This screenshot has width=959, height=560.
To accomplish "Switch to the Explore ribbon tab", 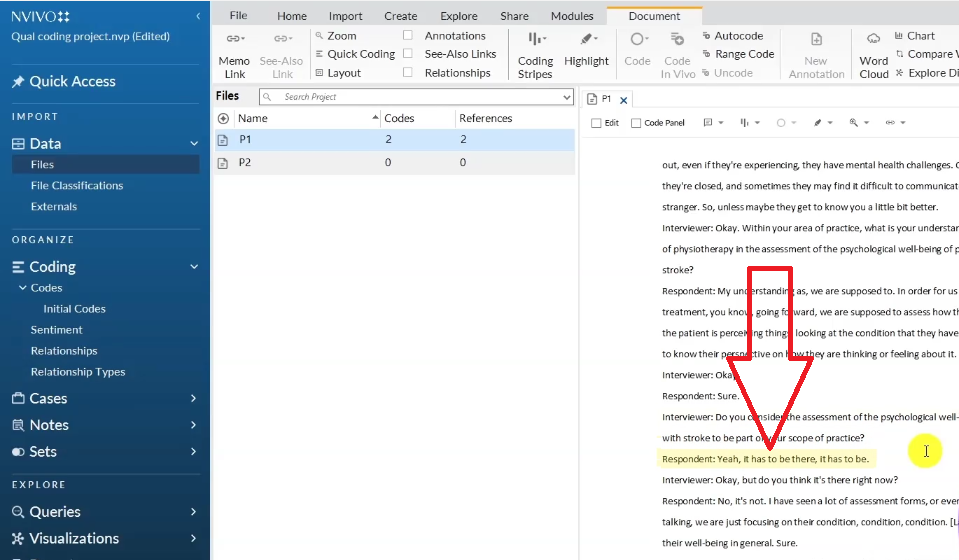I will pos(459,16).
